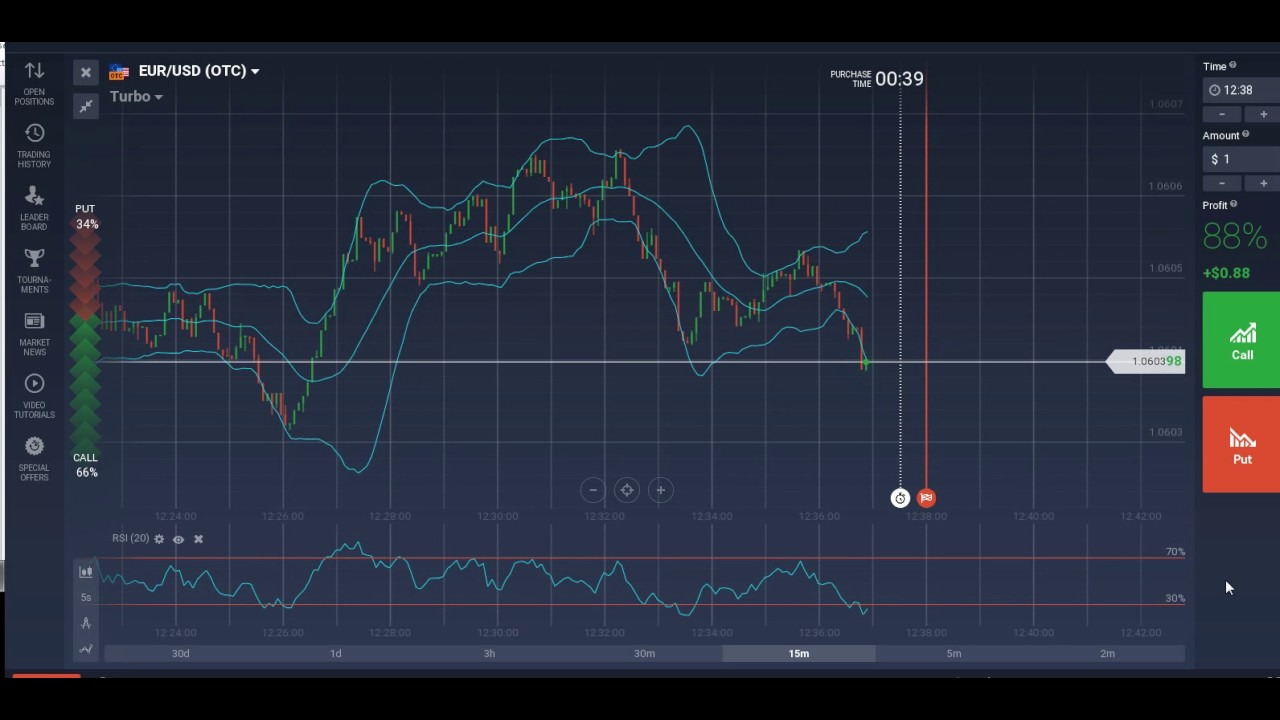Zoom out the chart with minus
1280x720 pixels.
click(x=593, y=490)
